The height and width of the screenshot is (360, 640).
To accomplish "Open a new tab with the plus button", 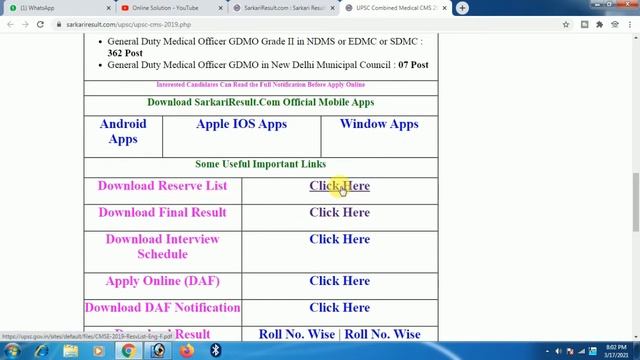I will pos(462,8).
